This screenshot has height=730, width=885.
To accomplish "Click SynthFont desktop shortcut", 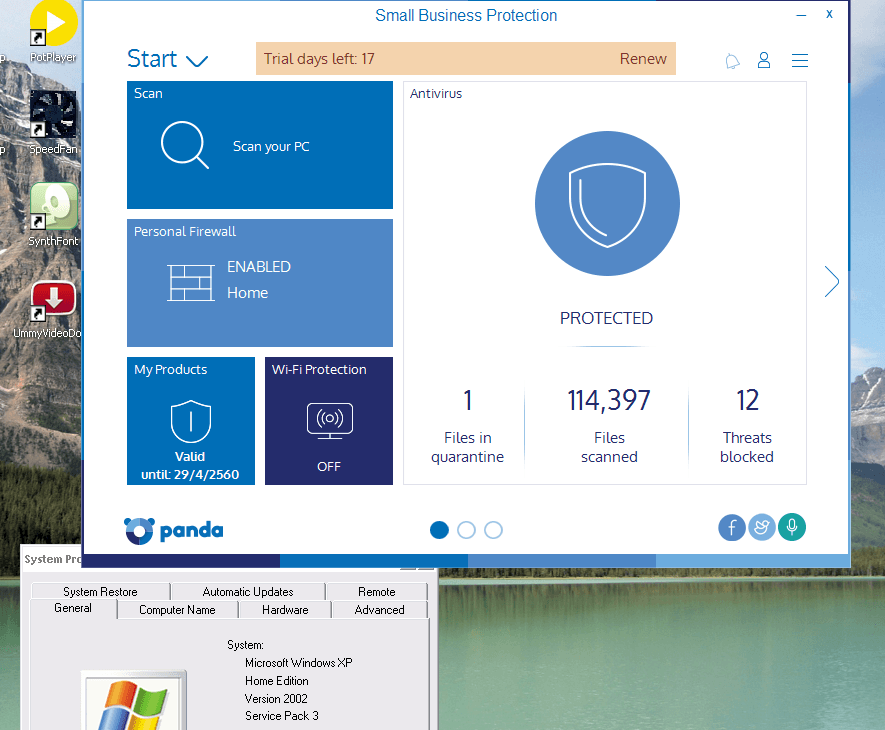I will (x=53, y=215).
